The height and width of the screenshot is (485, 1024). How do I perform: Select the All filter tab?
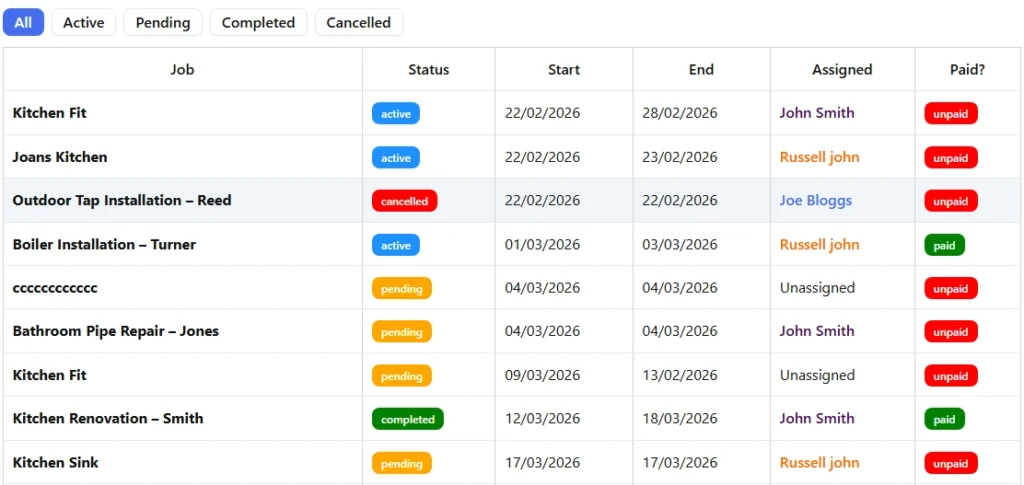pyautogui.click(x=23, y=22)
